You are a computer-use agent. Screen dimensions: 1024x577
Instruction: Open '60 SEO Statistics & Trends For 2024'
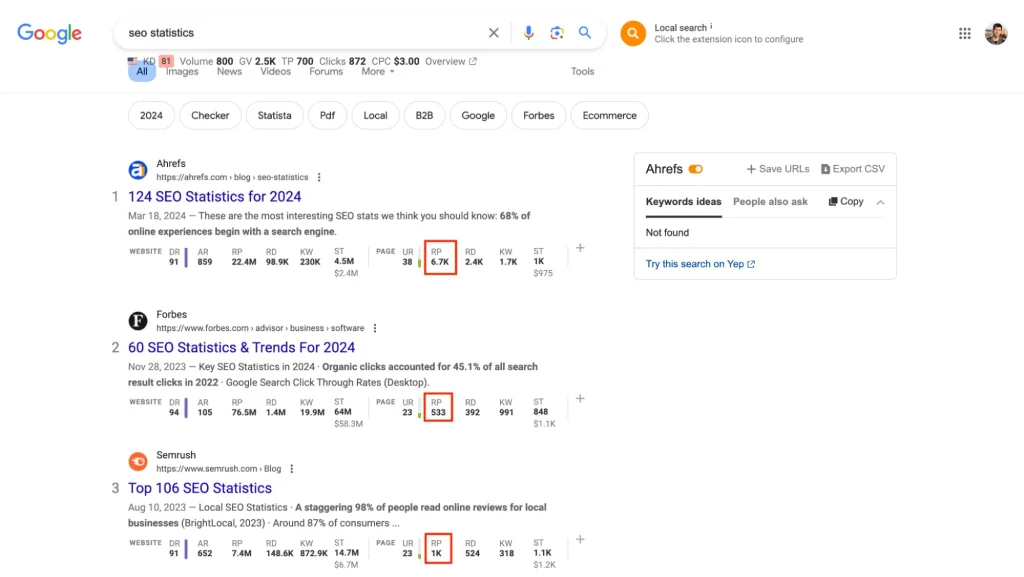[x=242, y=347]
